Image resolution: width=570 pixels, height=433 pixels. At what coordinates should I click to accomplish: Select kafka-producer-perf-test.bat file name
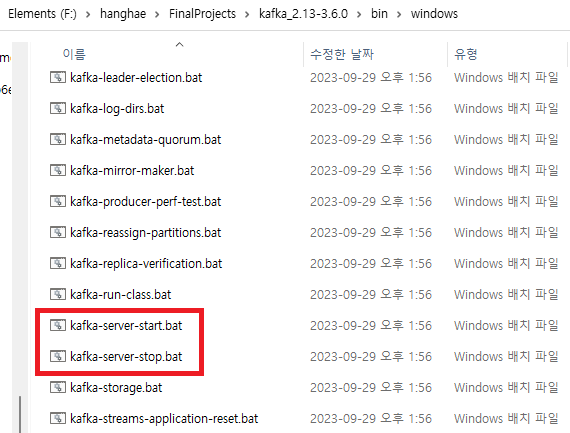[145, 202]
